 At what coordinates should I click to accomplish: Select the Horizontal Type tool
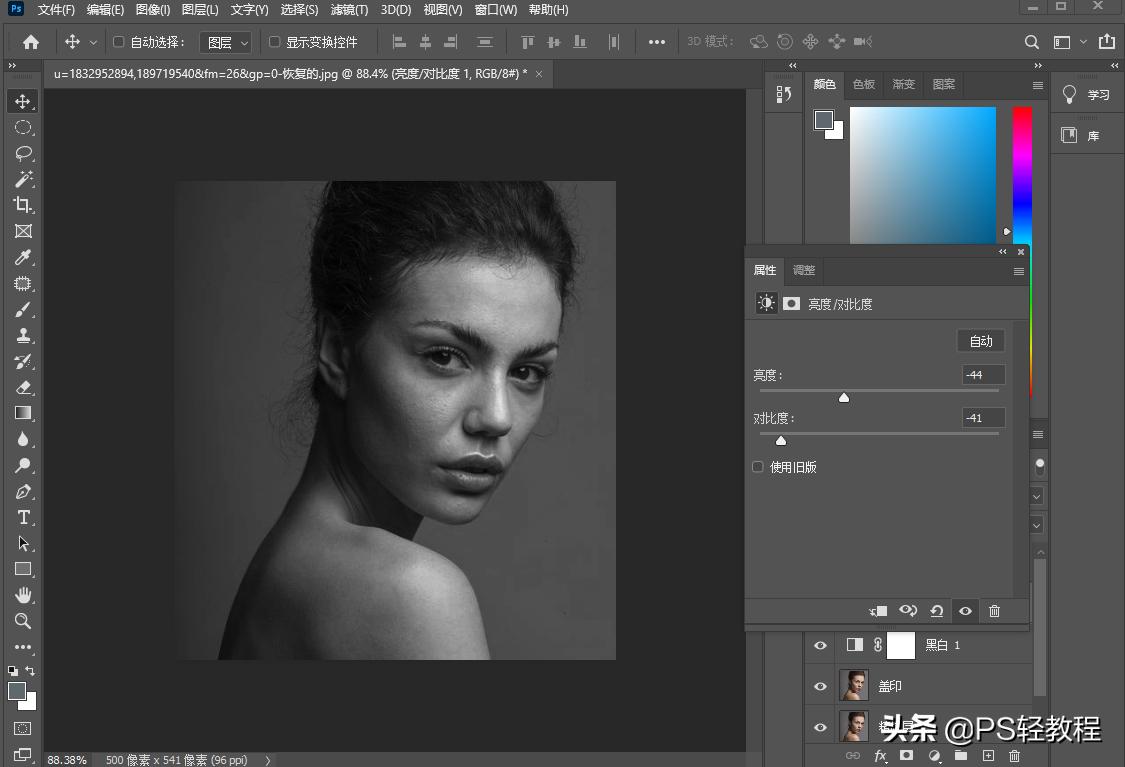pyautogui.click(x=23, y=517)
